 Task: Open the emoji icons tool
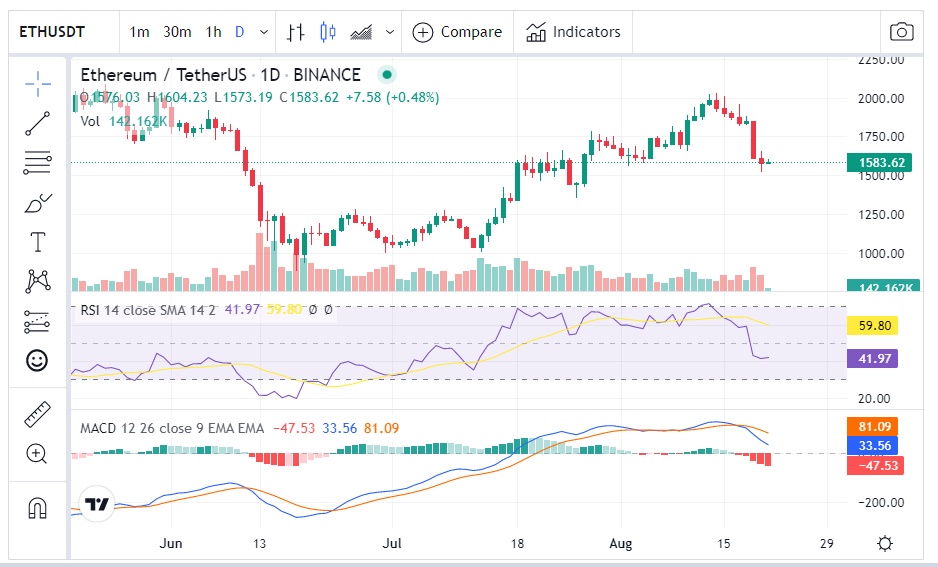pos(37,361)
